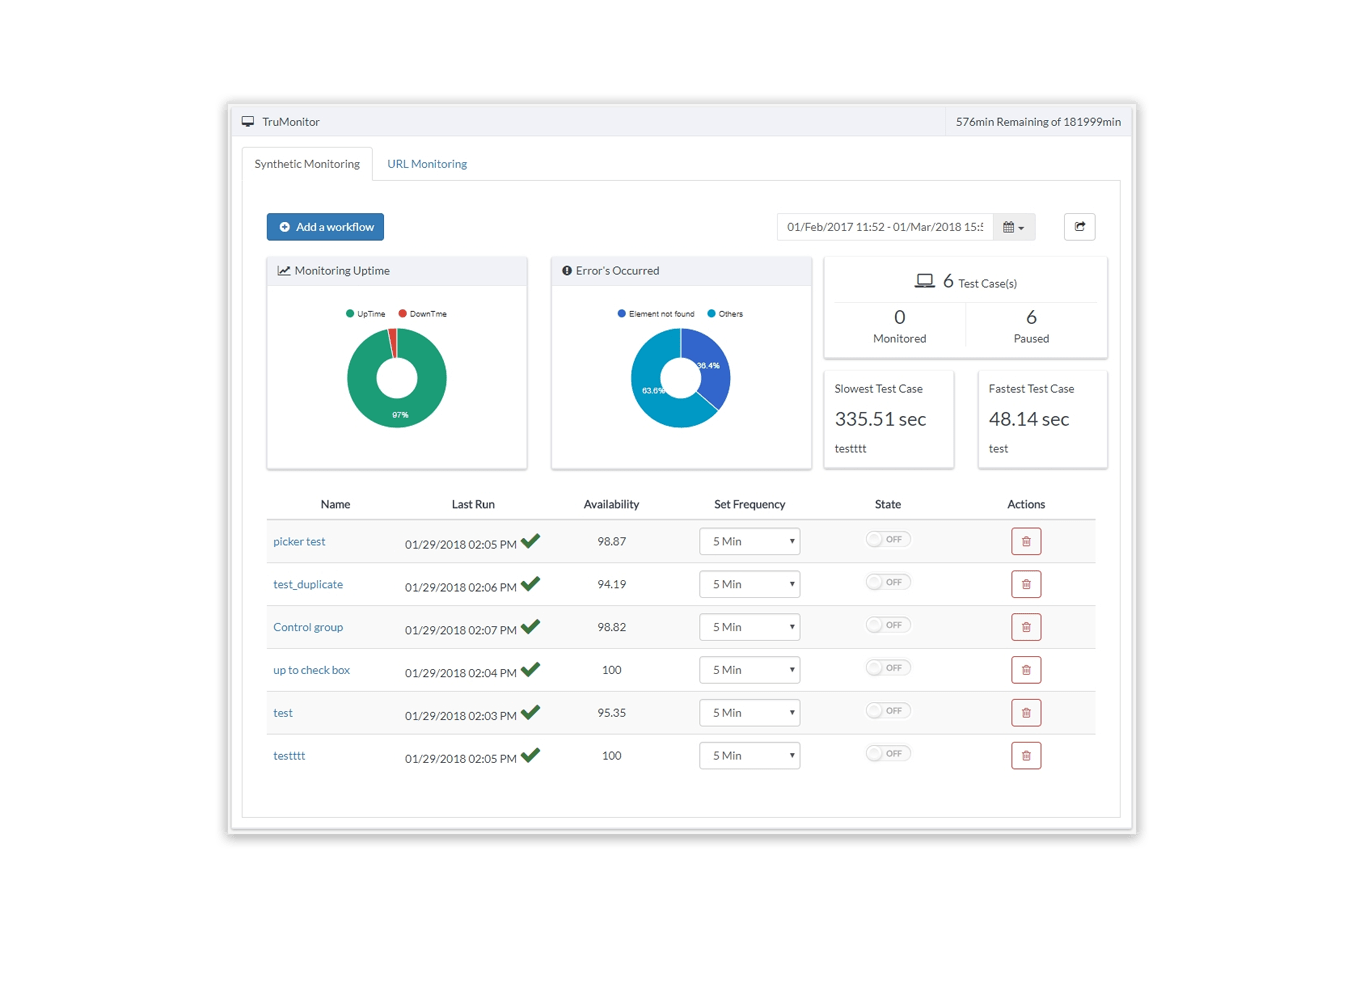Viewport: 1366px width, 1000px height.
Task: Click the export/share icon near the date range
Action: 1079,227
